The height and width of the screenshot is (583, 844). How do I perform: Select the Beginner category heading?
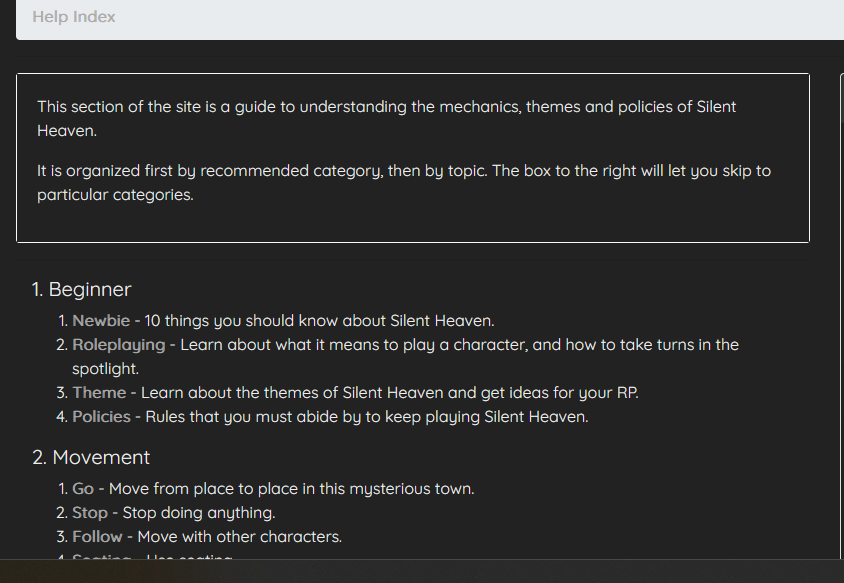point(80,289)
